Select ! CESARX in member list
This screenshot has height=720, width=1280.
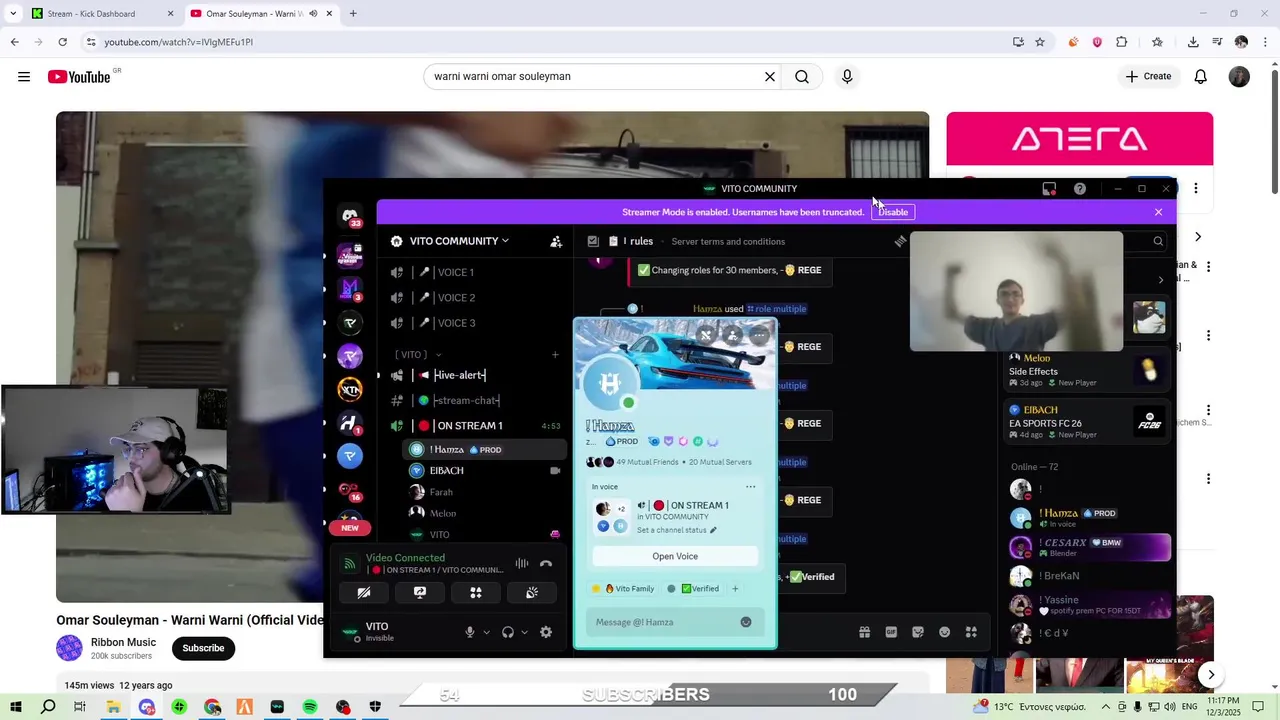coord(1090,547)
